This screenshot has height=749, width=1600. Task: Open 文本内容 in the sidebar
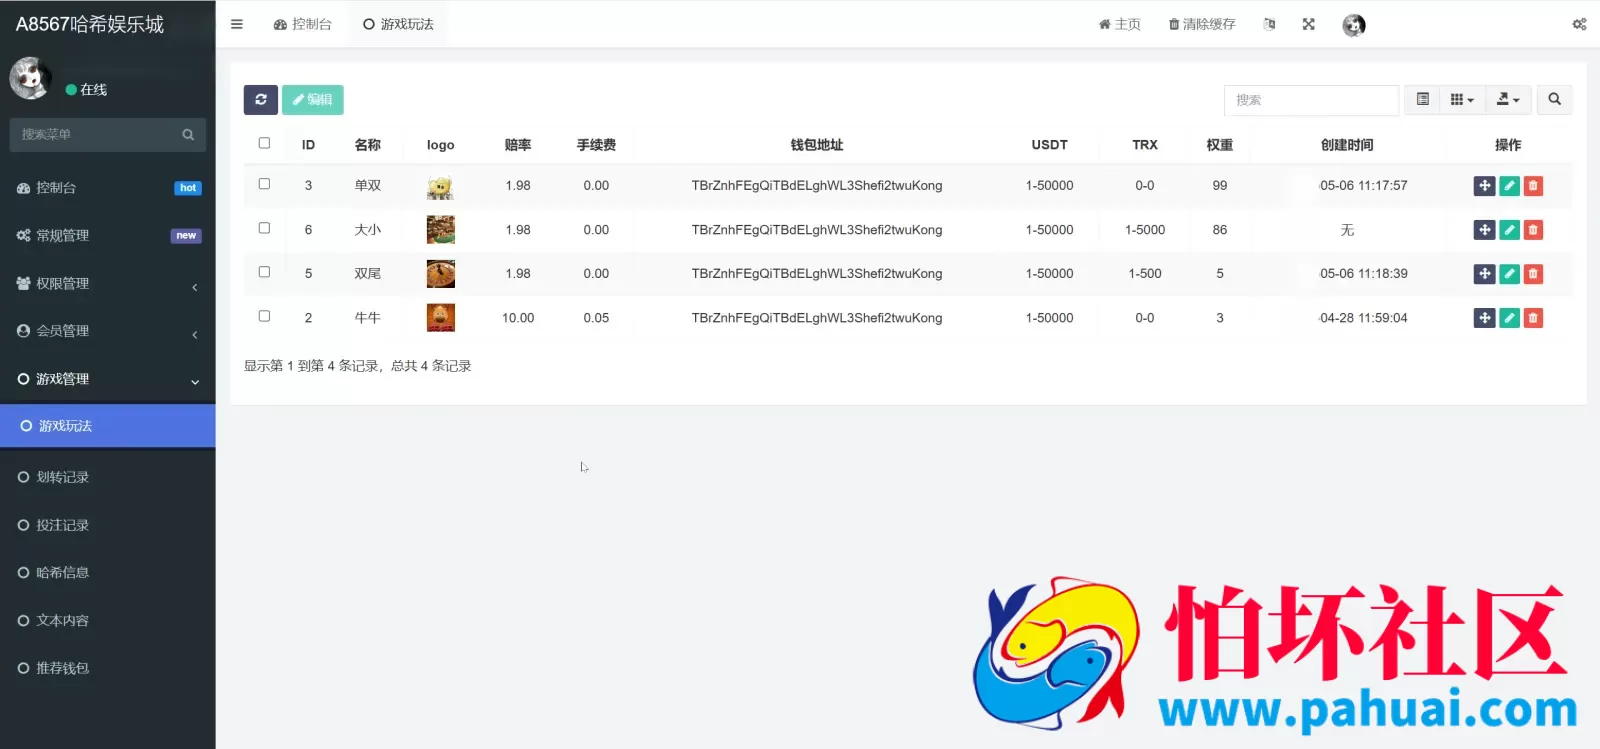108,621
